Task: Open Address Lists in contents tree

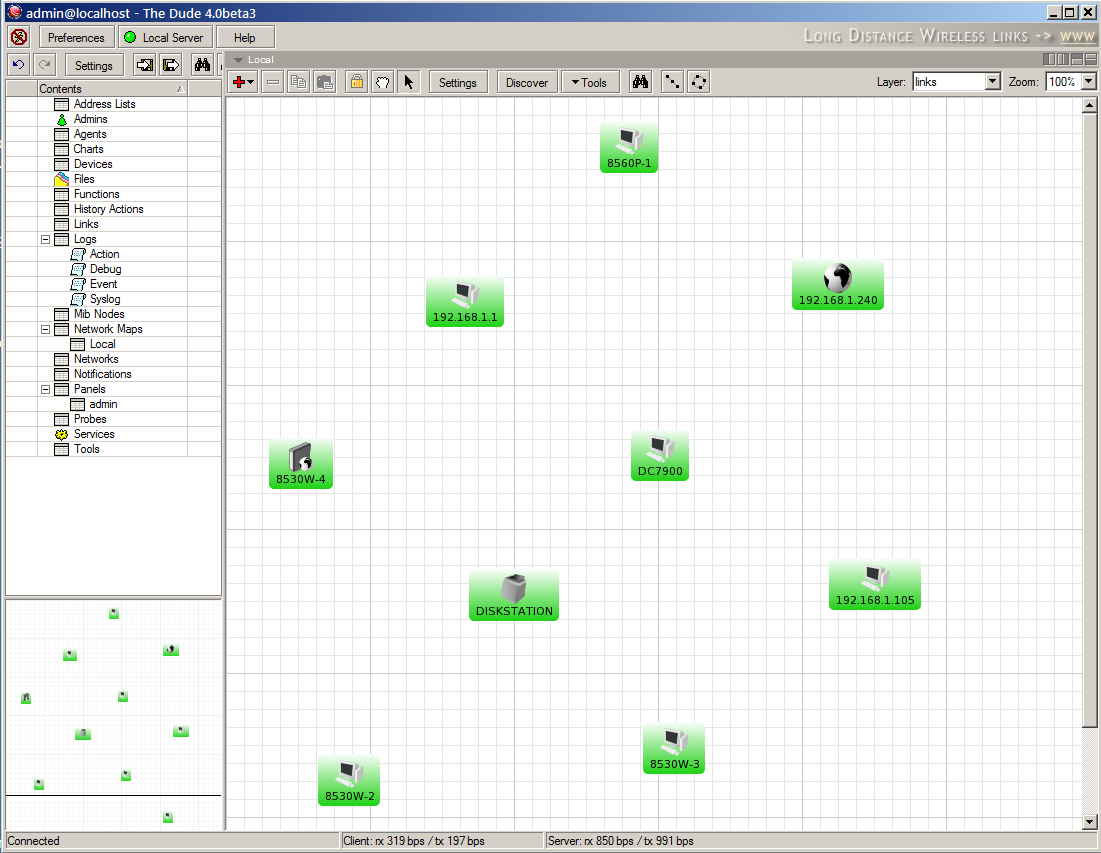Action: [x=105, y=104]
